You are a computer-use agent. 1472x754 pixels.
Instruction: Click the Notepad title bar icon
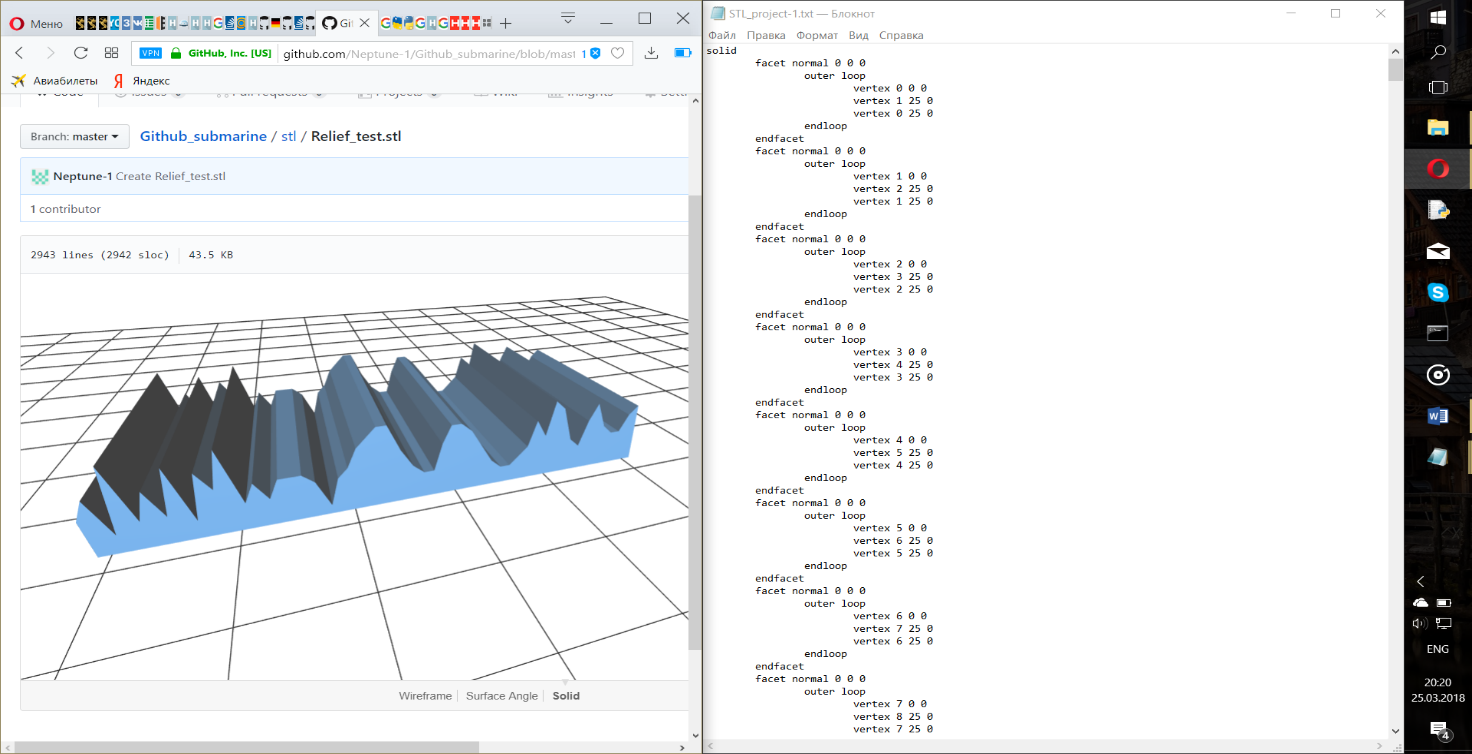coord(718,13)
